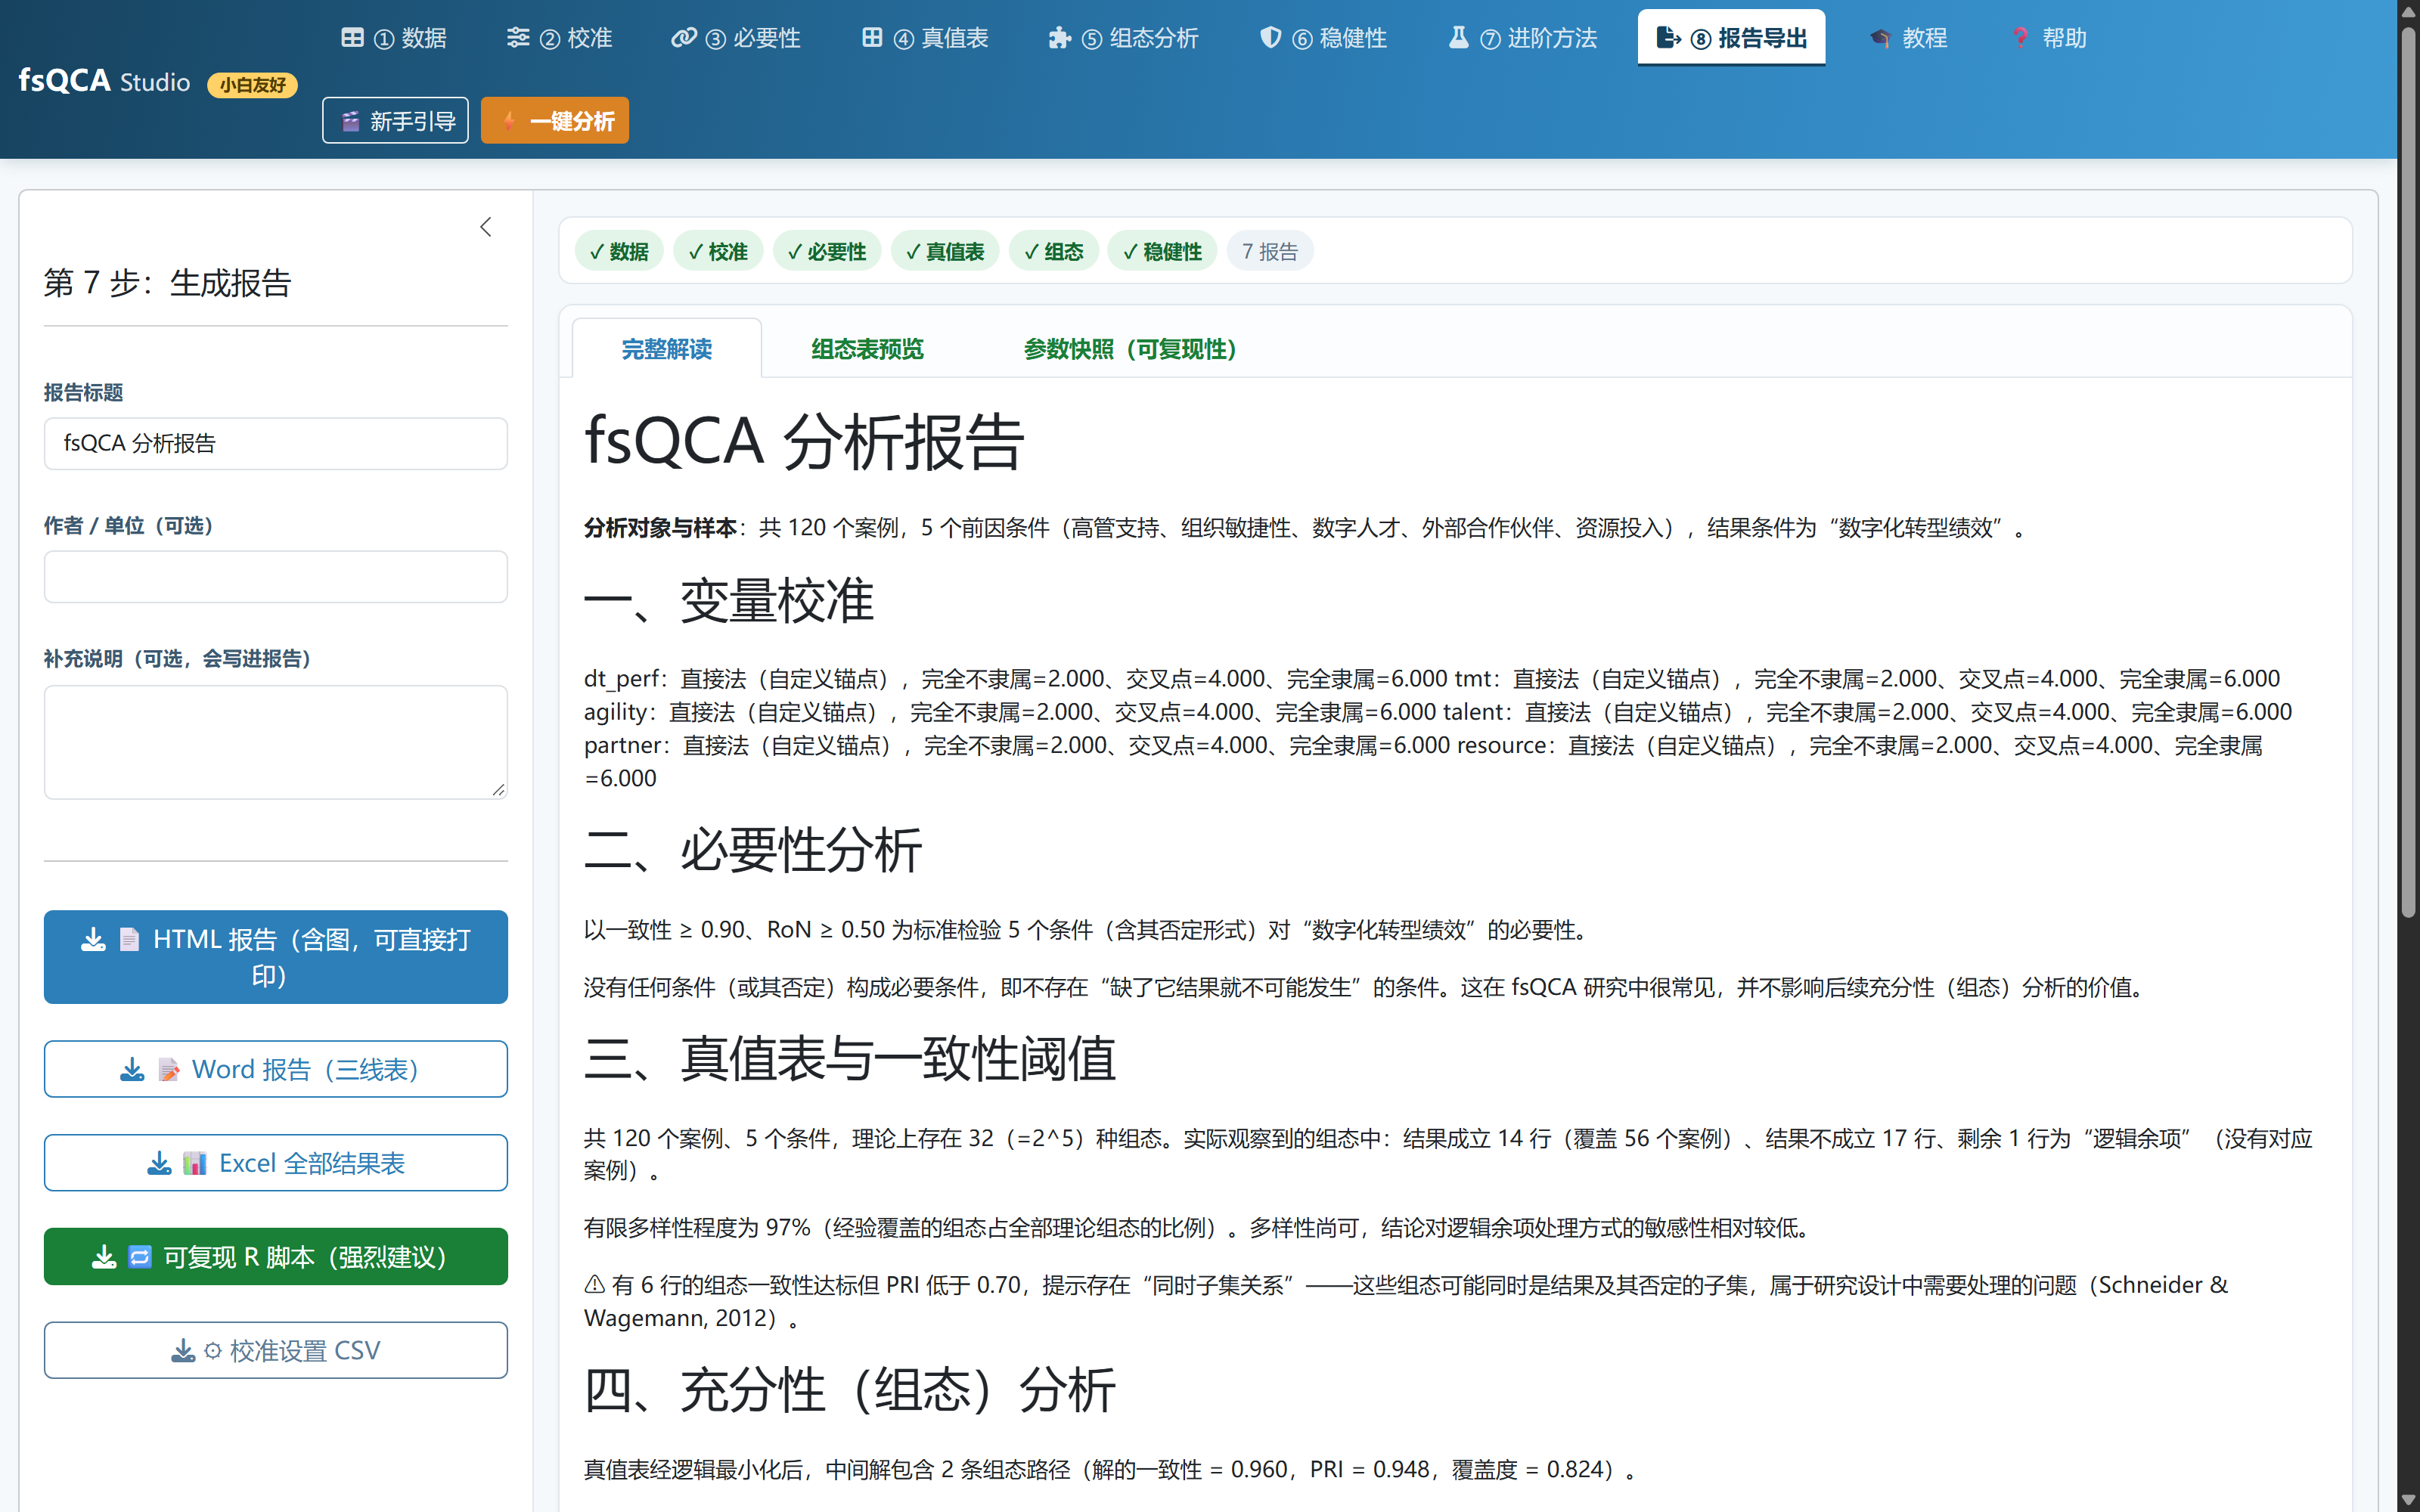
Task: Download the HTML 报告
Action: [x=276, y=957]
